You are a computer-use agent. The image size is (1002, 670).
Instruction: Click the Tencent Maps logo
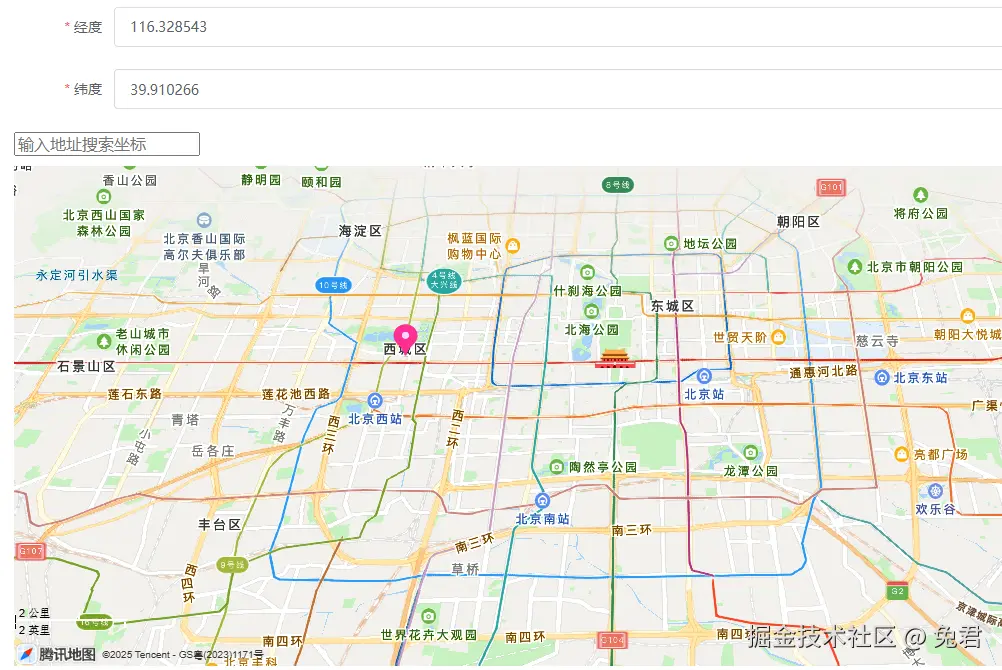click(x=58, y=654)
